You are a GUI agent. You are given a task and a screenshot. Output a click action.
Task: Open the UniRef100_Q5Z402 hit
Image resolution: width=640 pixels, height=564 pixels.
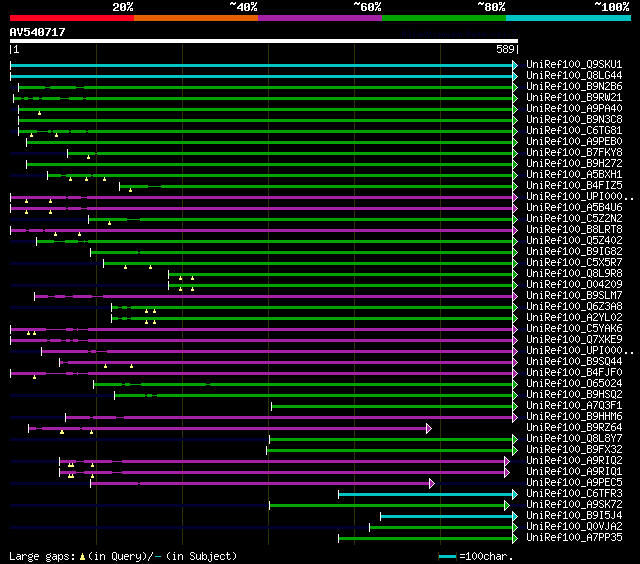tap(574, 241)
